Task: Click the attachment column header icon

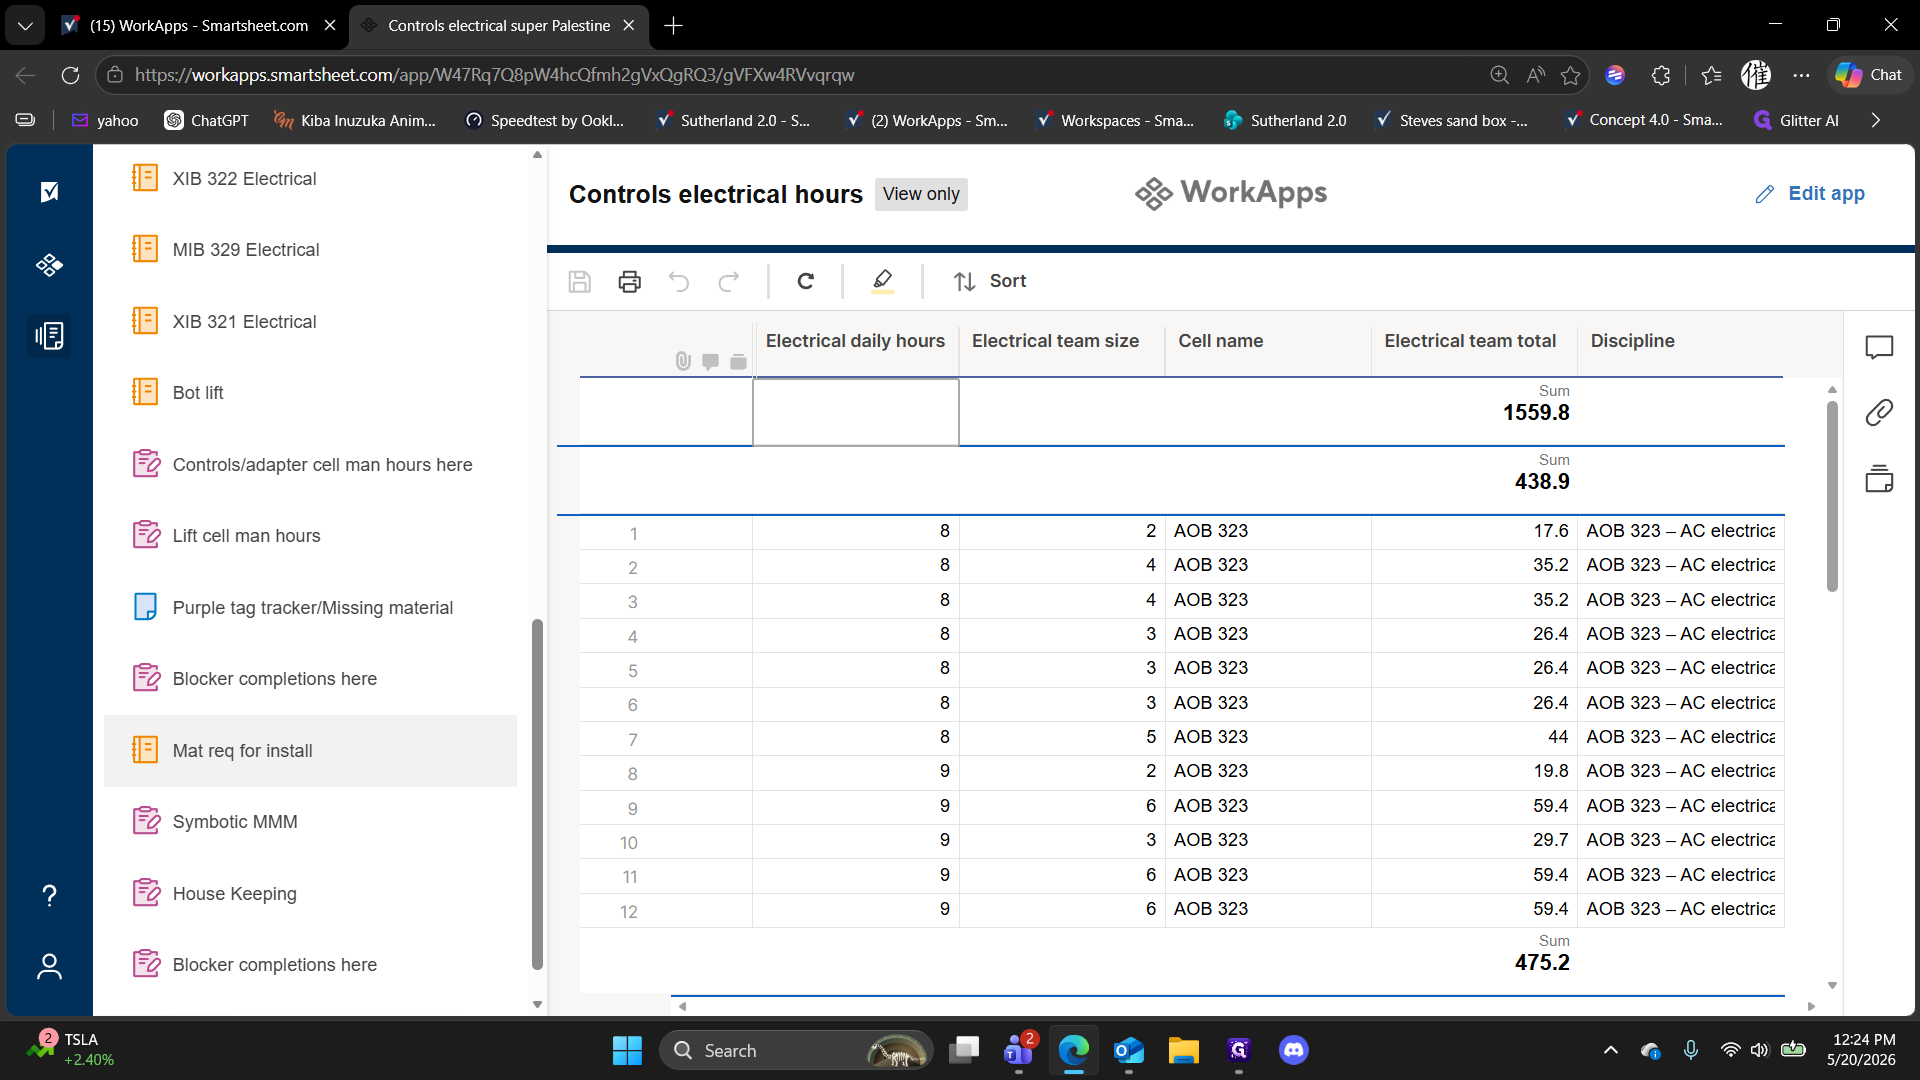Action: click(x=683, y=361)
